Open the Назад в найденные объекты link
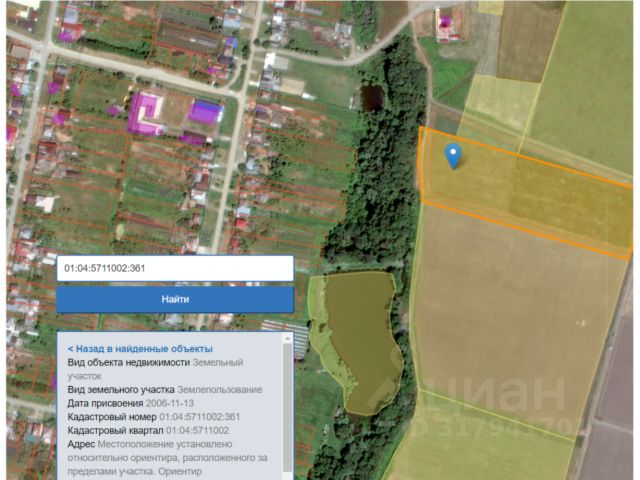Screen dimensions: 640x480 click(140, 349)
